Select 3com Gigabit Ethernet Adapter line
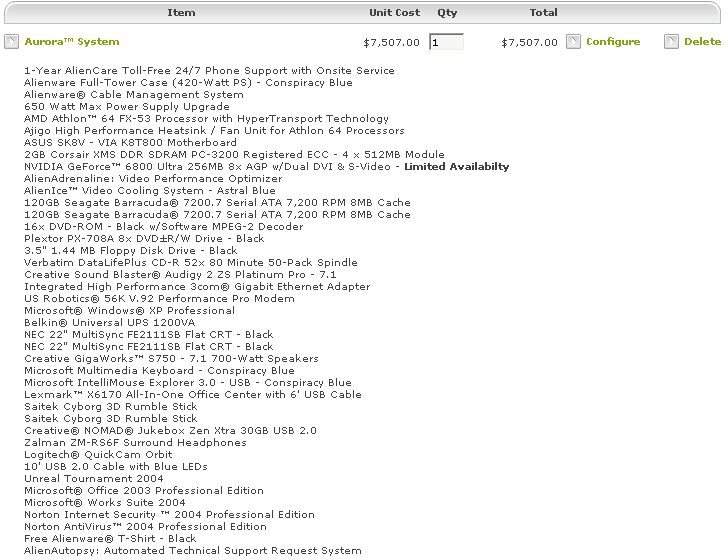Screen dimensions: 728x560 (x=197, y=287)
